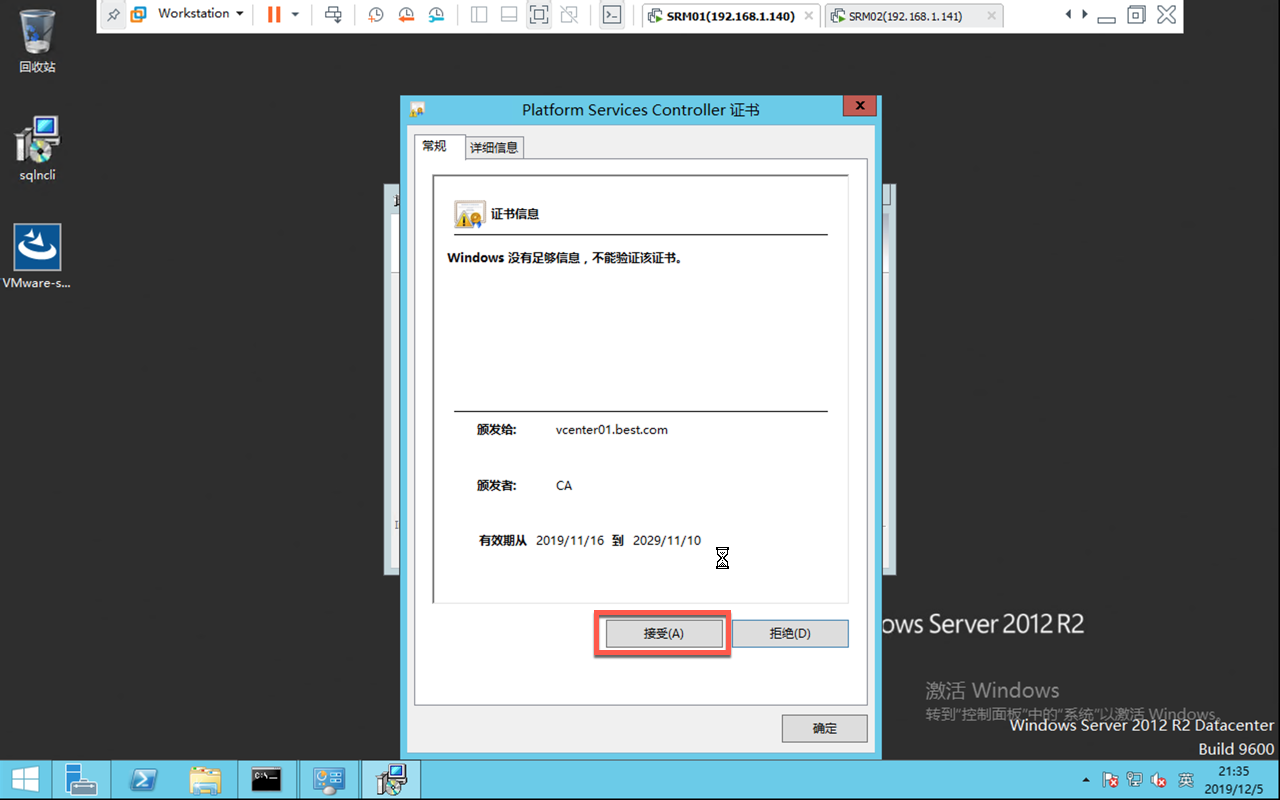Image resolution: width=1280 pixels, height=800 pixels.
Task: Click the certificate warning message text
Action: [565, 258]
